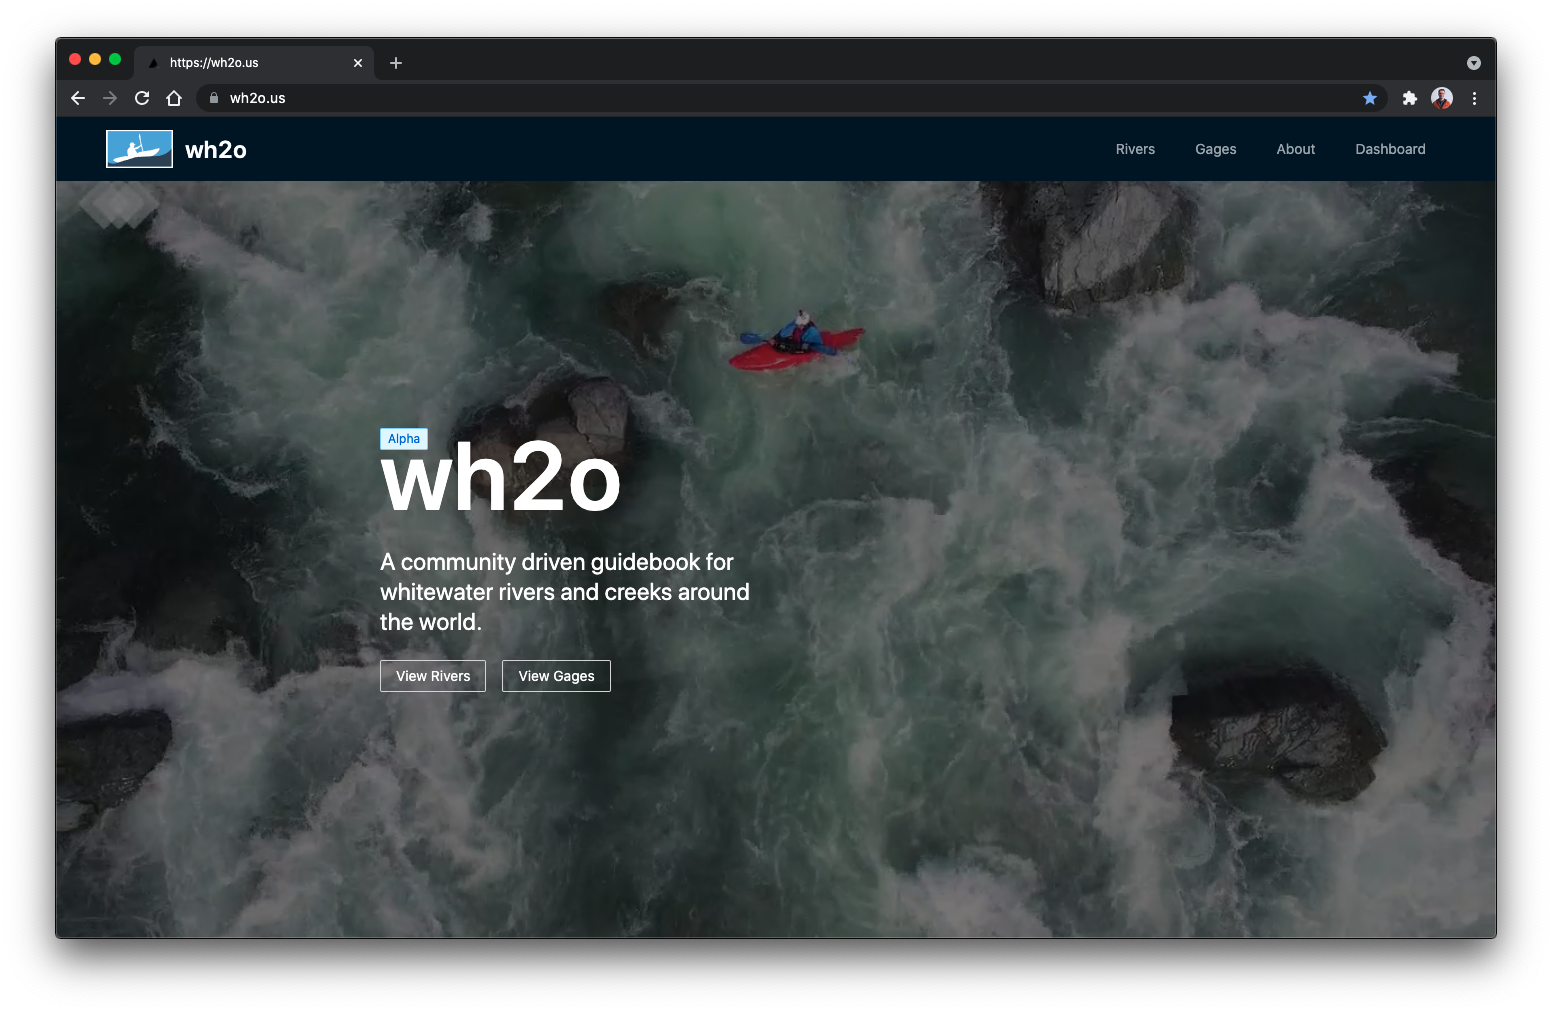
Task: Click the View Rivers button
Action: click(x=433, y=676)
